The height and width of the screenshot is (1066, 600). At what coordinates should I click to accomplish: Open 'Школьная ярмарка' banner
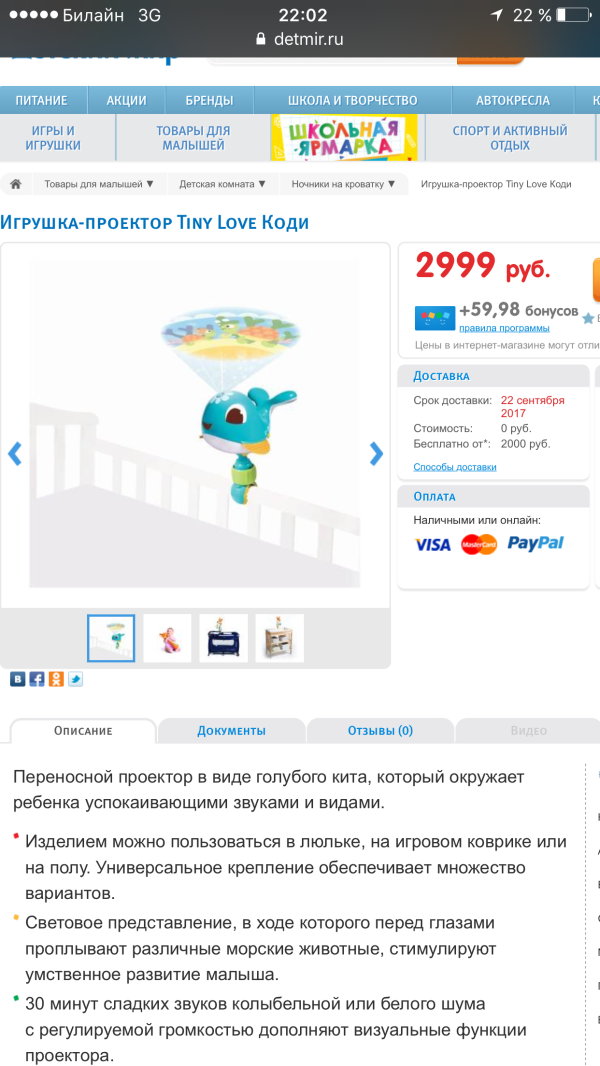[344, 138]
